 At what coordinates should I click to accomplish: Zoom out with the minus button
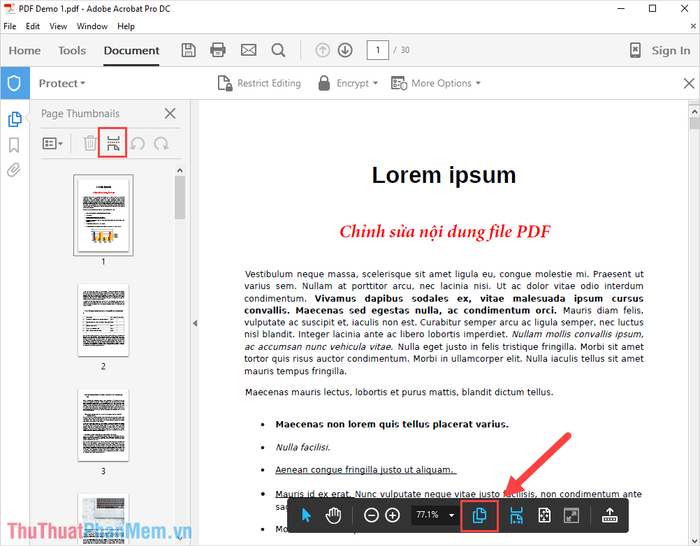(x=371, y=515)
